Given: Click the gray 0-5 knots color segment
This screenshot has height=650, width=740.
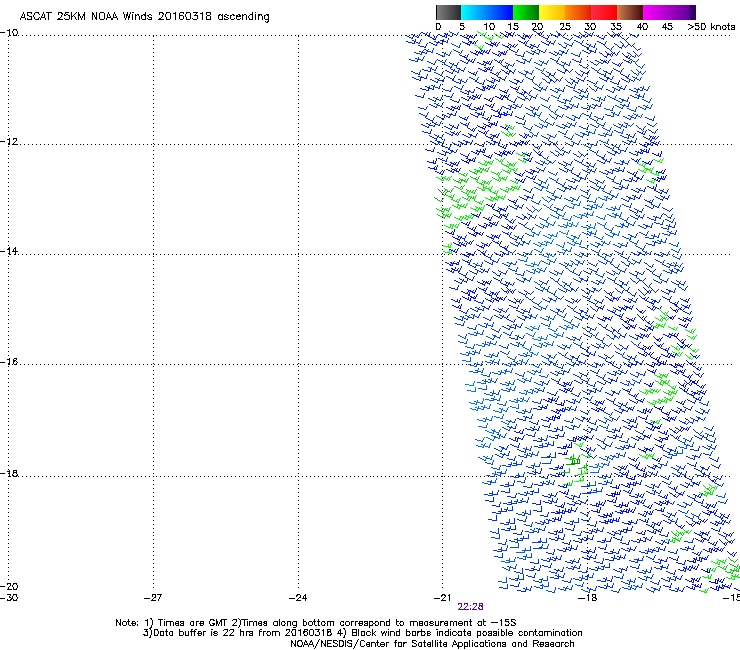Looking at the screenshot, I should pos(448,12).
